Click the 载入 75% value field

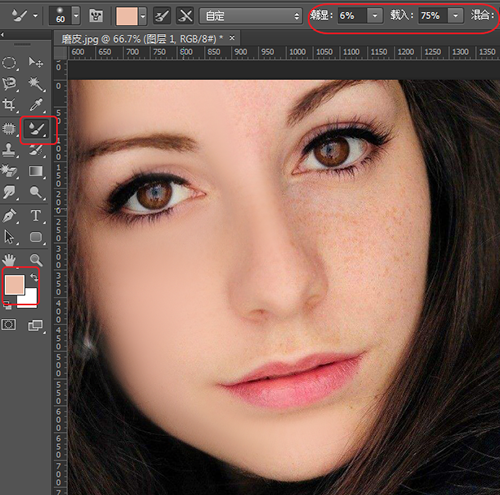point(433,16)
